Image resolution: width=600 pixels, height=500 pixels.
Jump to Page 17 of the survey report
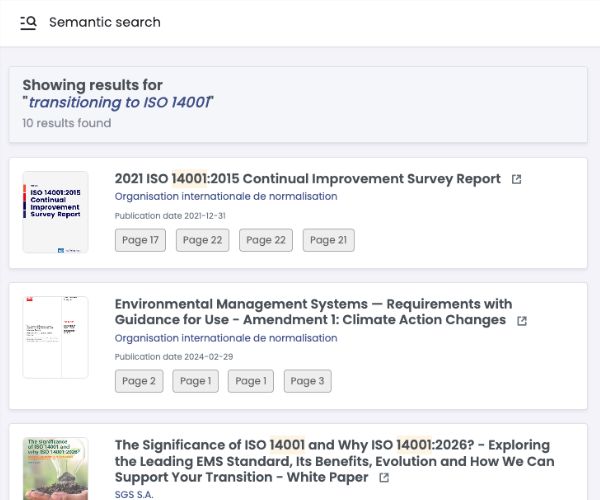[x=140, y=240]
